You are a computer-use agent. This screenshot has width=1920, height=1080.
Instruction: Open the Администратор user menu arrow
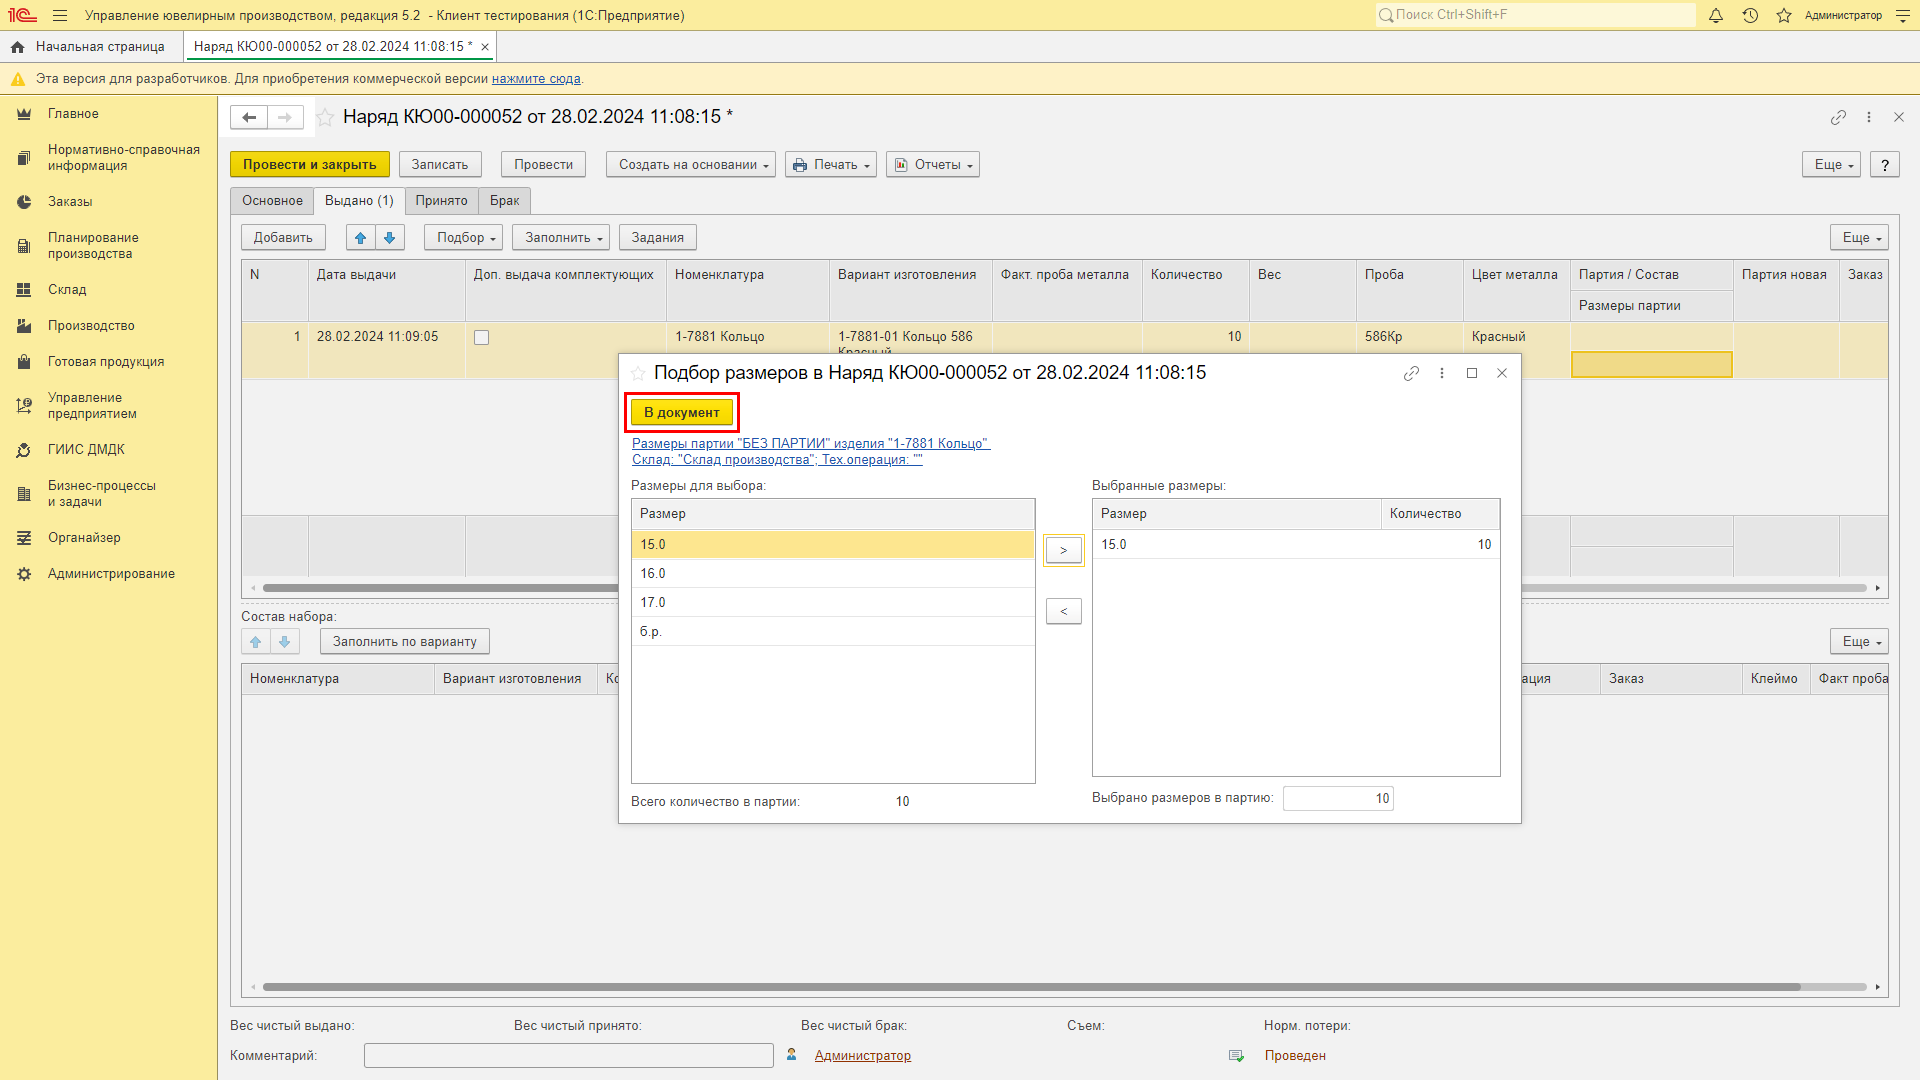(x=1903, y=15)
